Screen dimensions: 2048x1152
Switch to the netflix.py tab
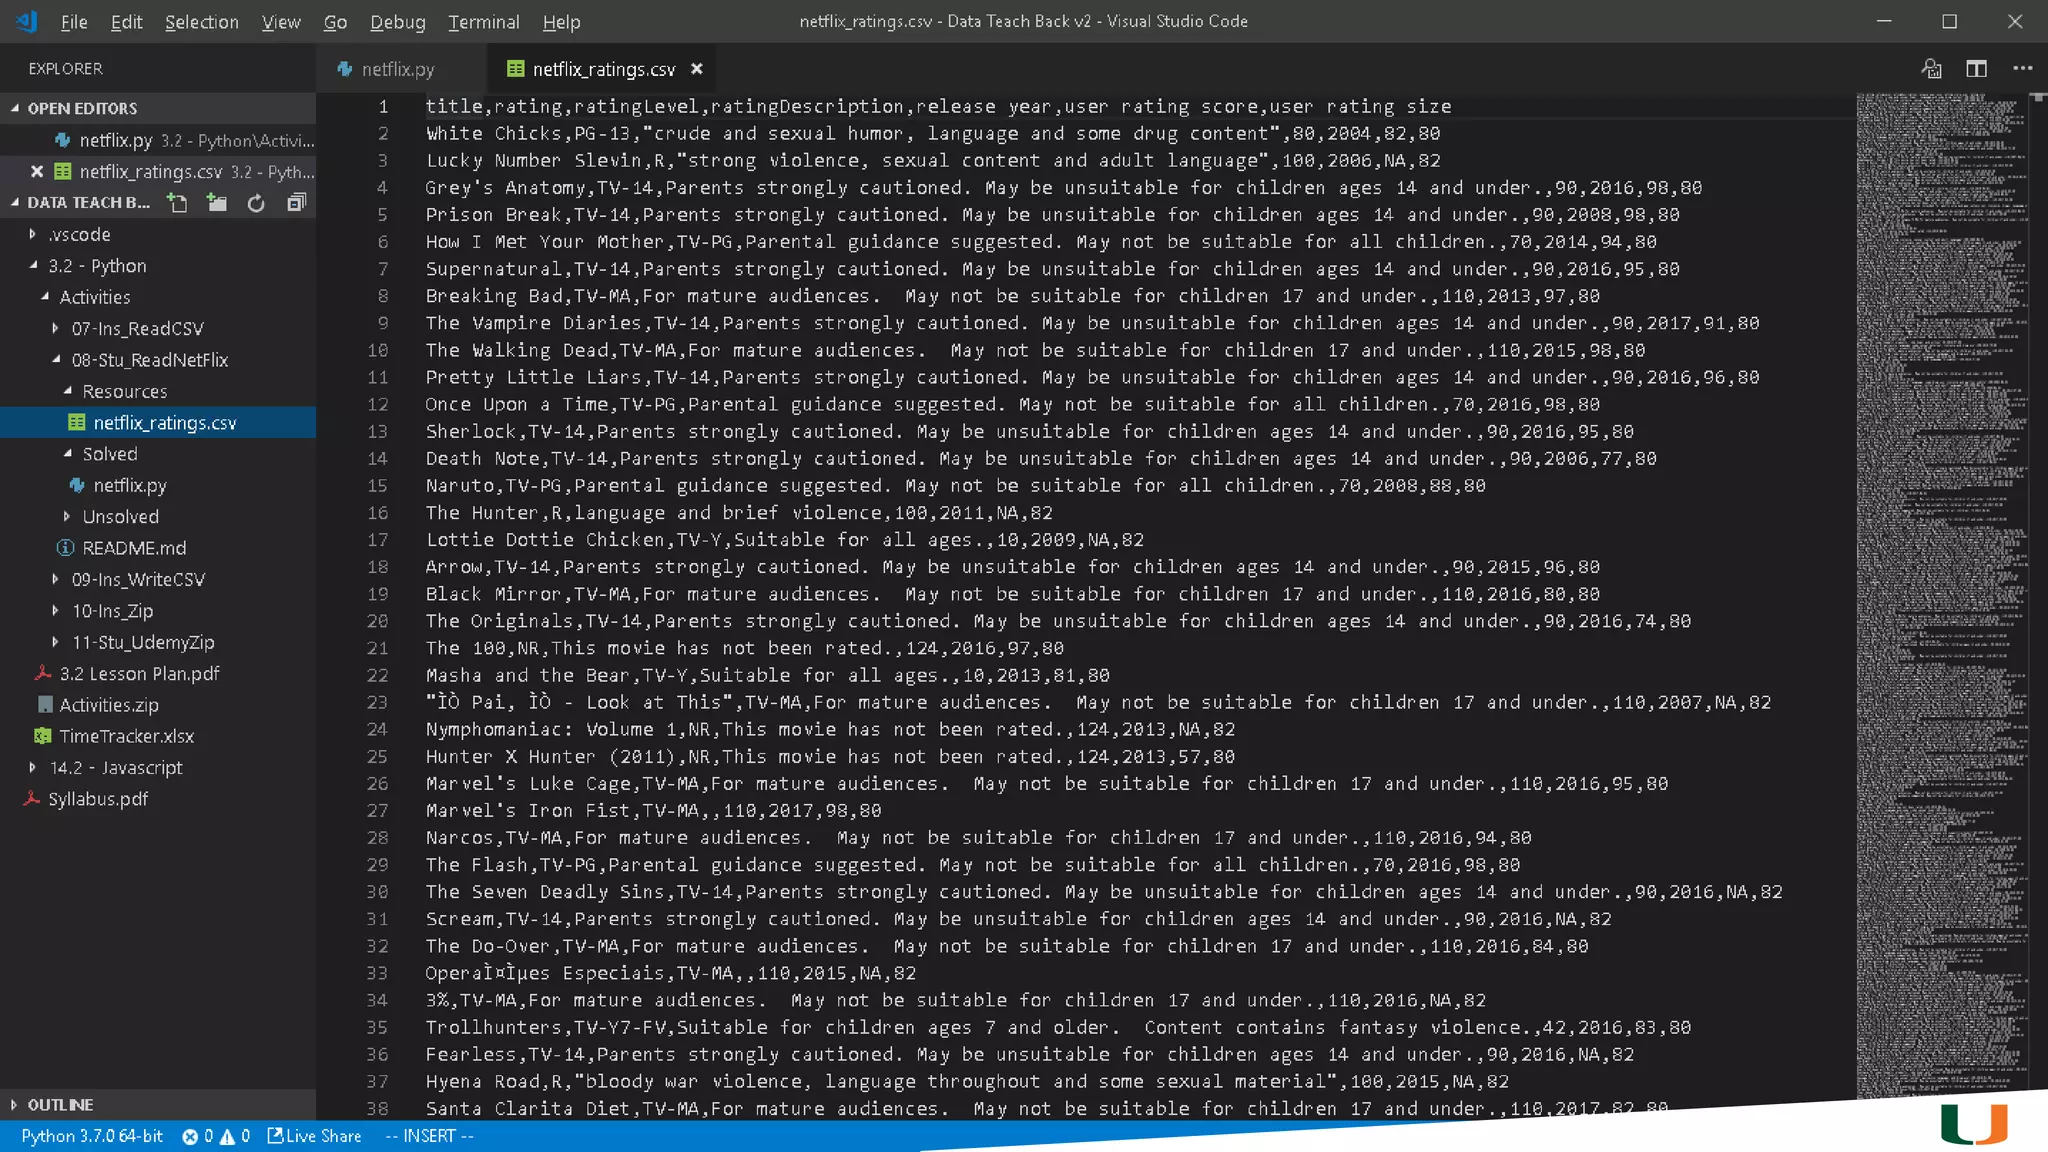[397, 69]
